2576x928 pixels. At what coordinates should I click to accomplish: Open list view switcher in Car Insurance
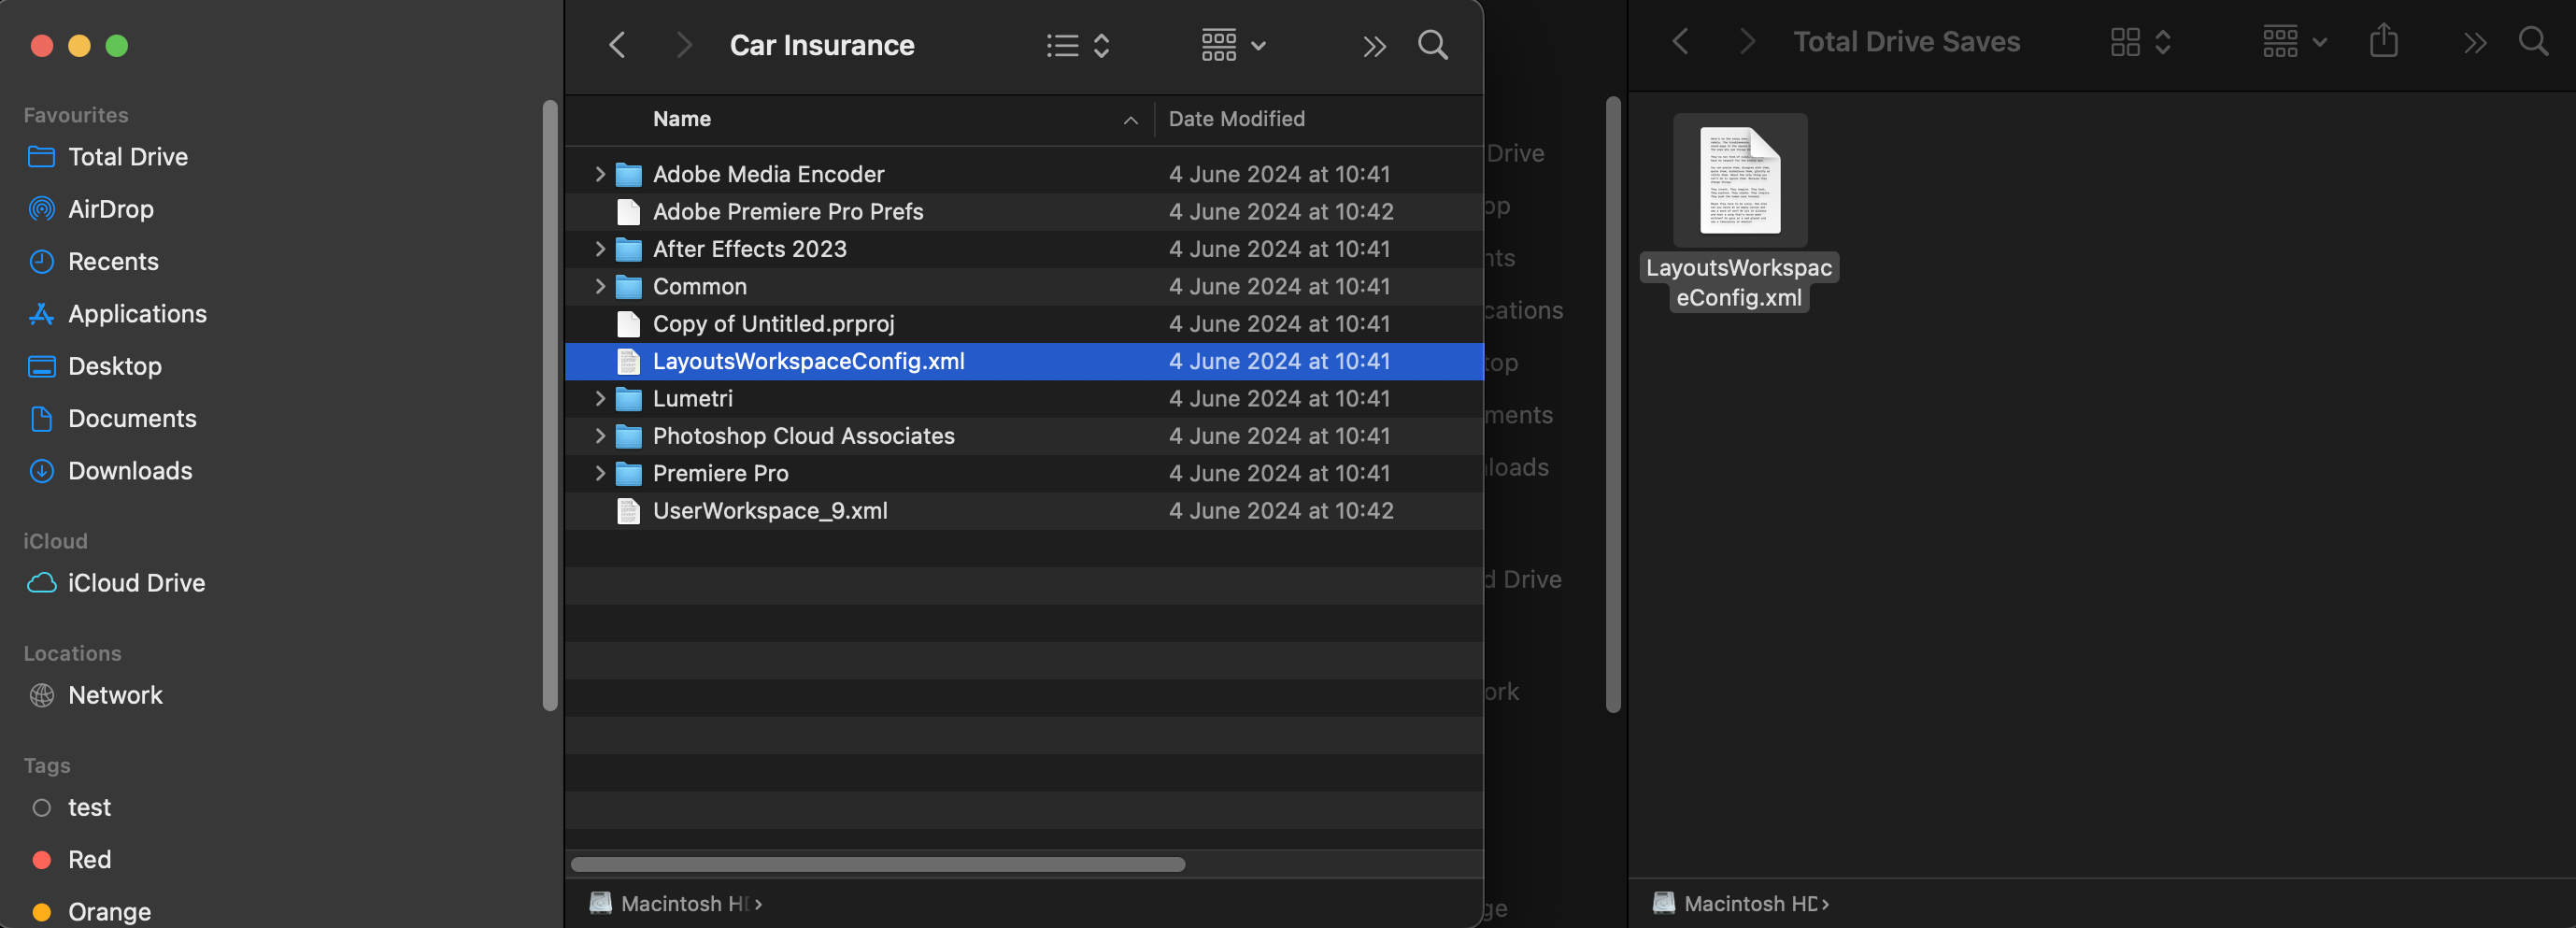point(1078,45)
